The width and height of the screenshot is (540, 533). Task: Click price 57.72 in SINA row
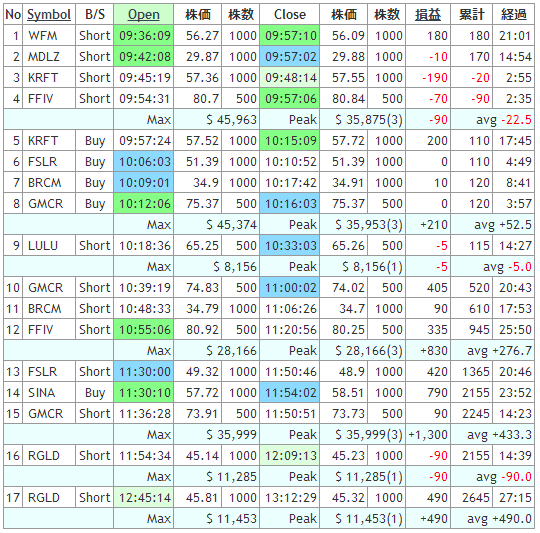198,393
